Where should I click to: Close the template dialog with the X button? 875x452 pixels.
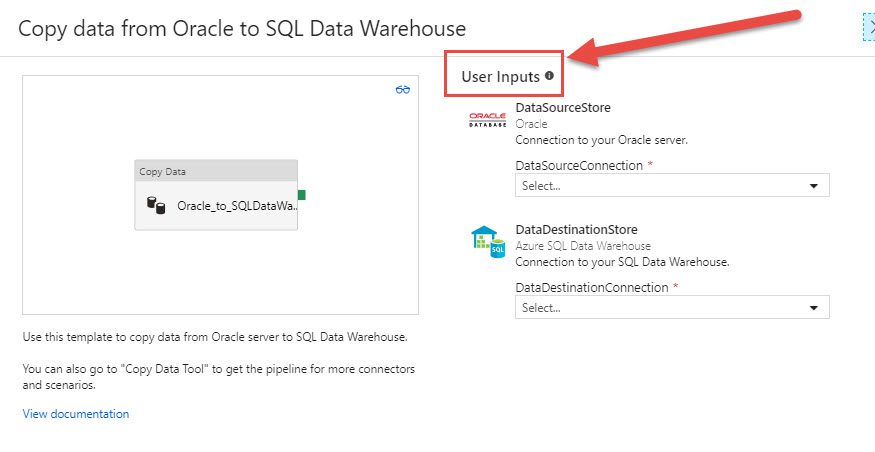click(870, 27)
